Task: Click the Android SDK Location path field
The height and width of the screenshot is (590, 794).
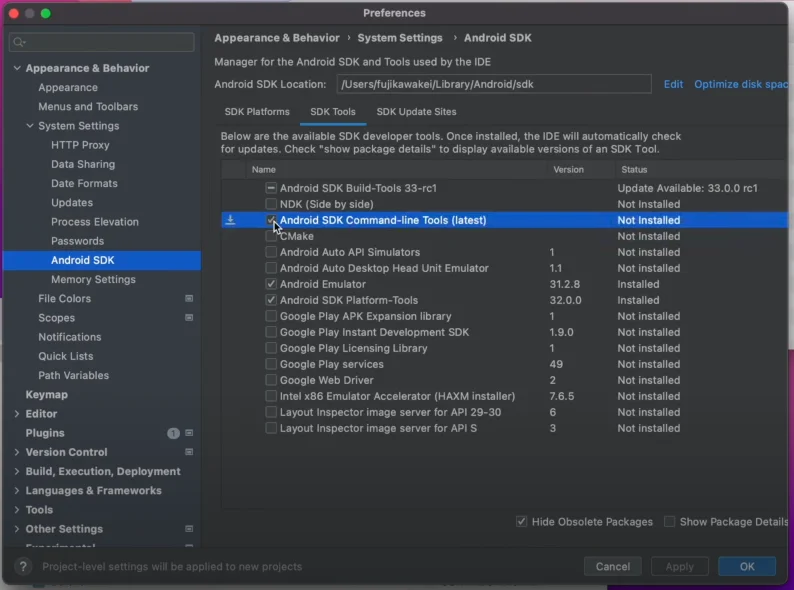Action: [493, 85]
